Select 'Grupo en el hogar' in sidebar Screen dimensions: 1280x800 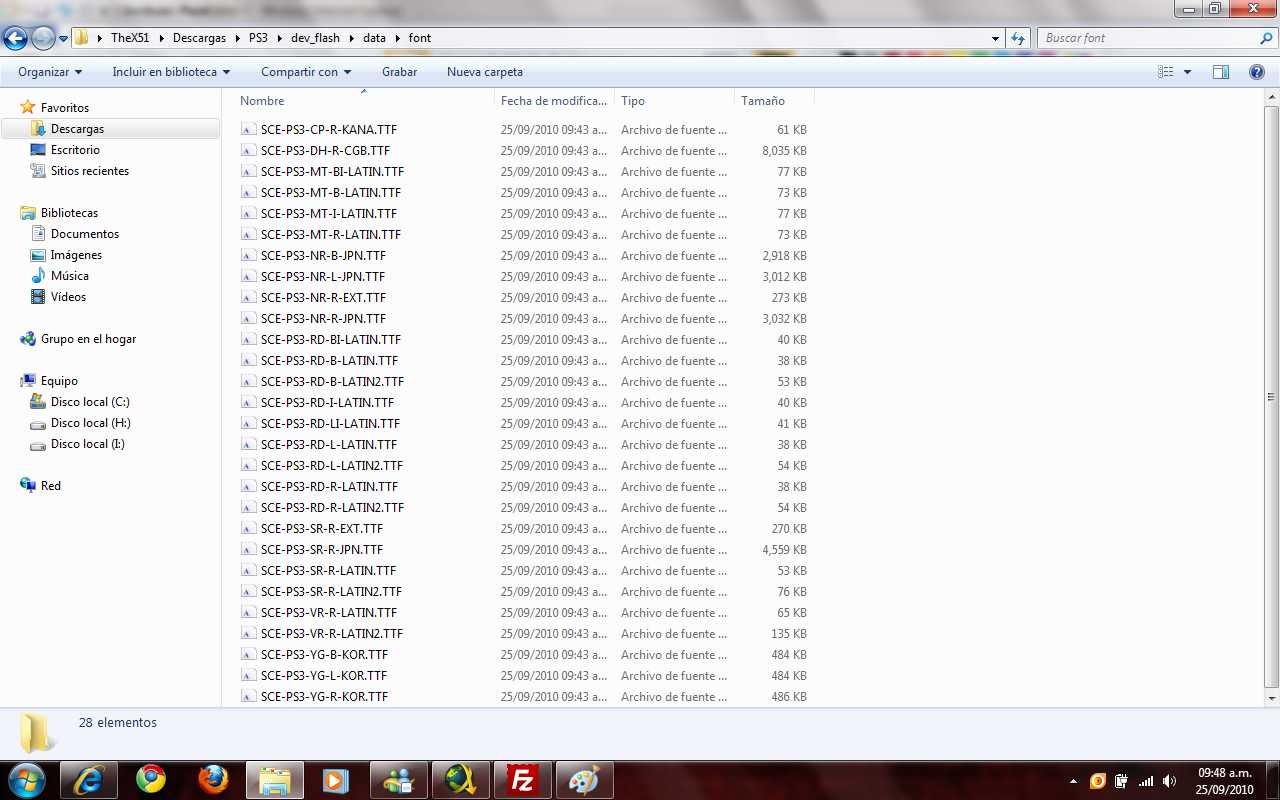coord(88,339)
